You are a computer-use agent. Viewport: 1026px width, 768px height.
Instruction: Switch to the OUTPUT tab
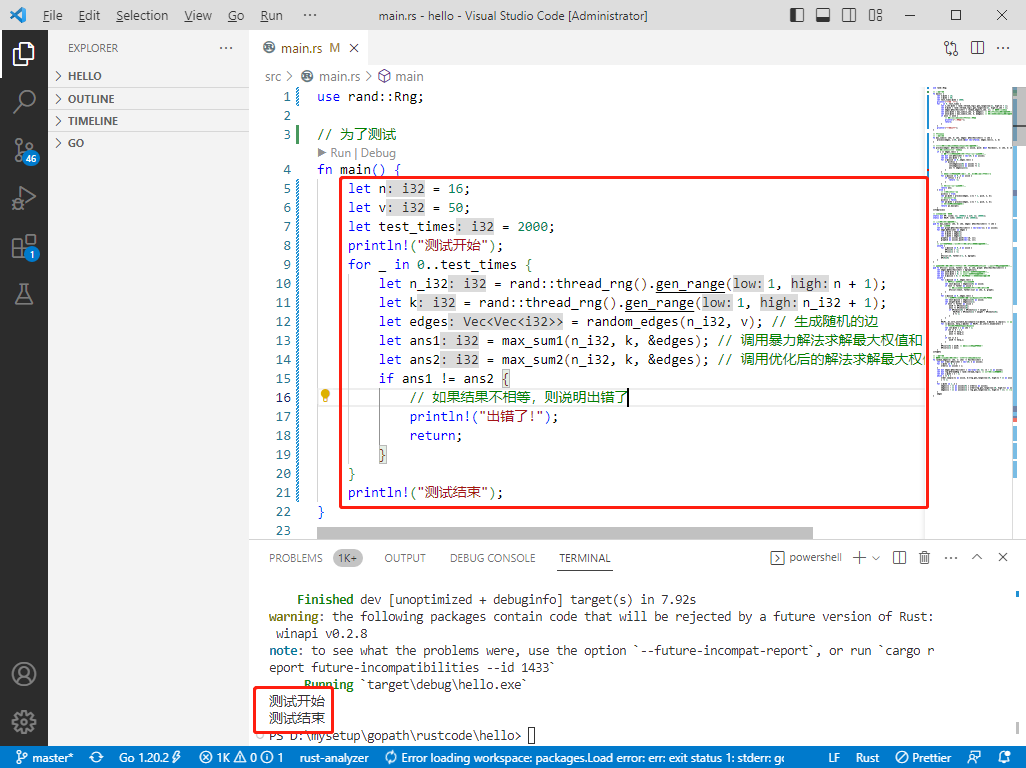pyautogui.click(x=404, y=558)
